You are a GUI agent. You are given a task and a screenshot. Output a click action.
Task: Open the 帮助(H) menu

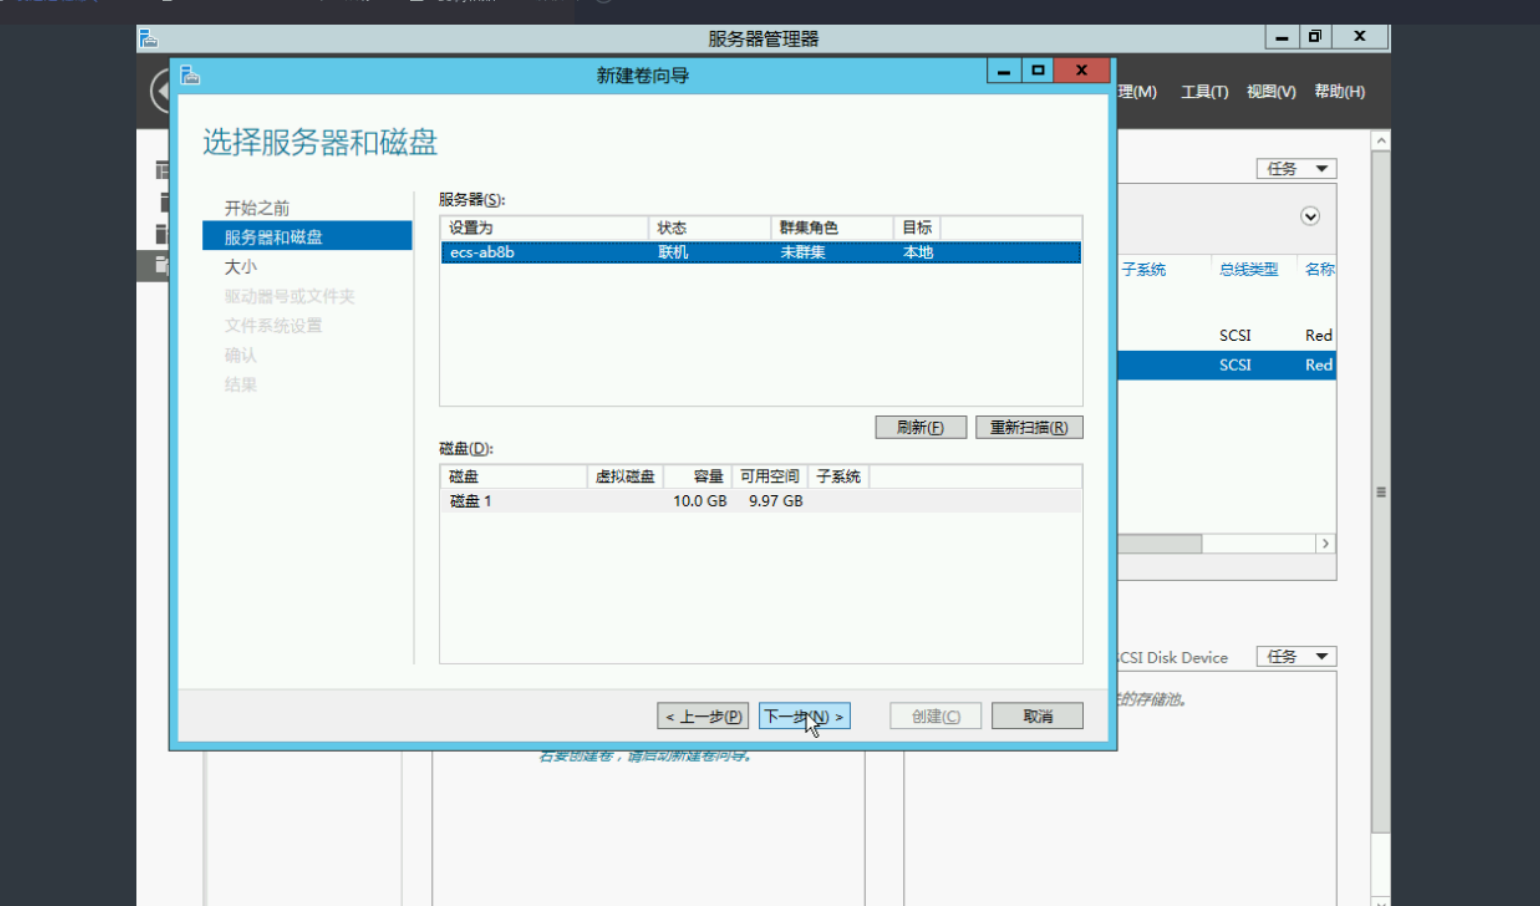tap(1339, 92)
